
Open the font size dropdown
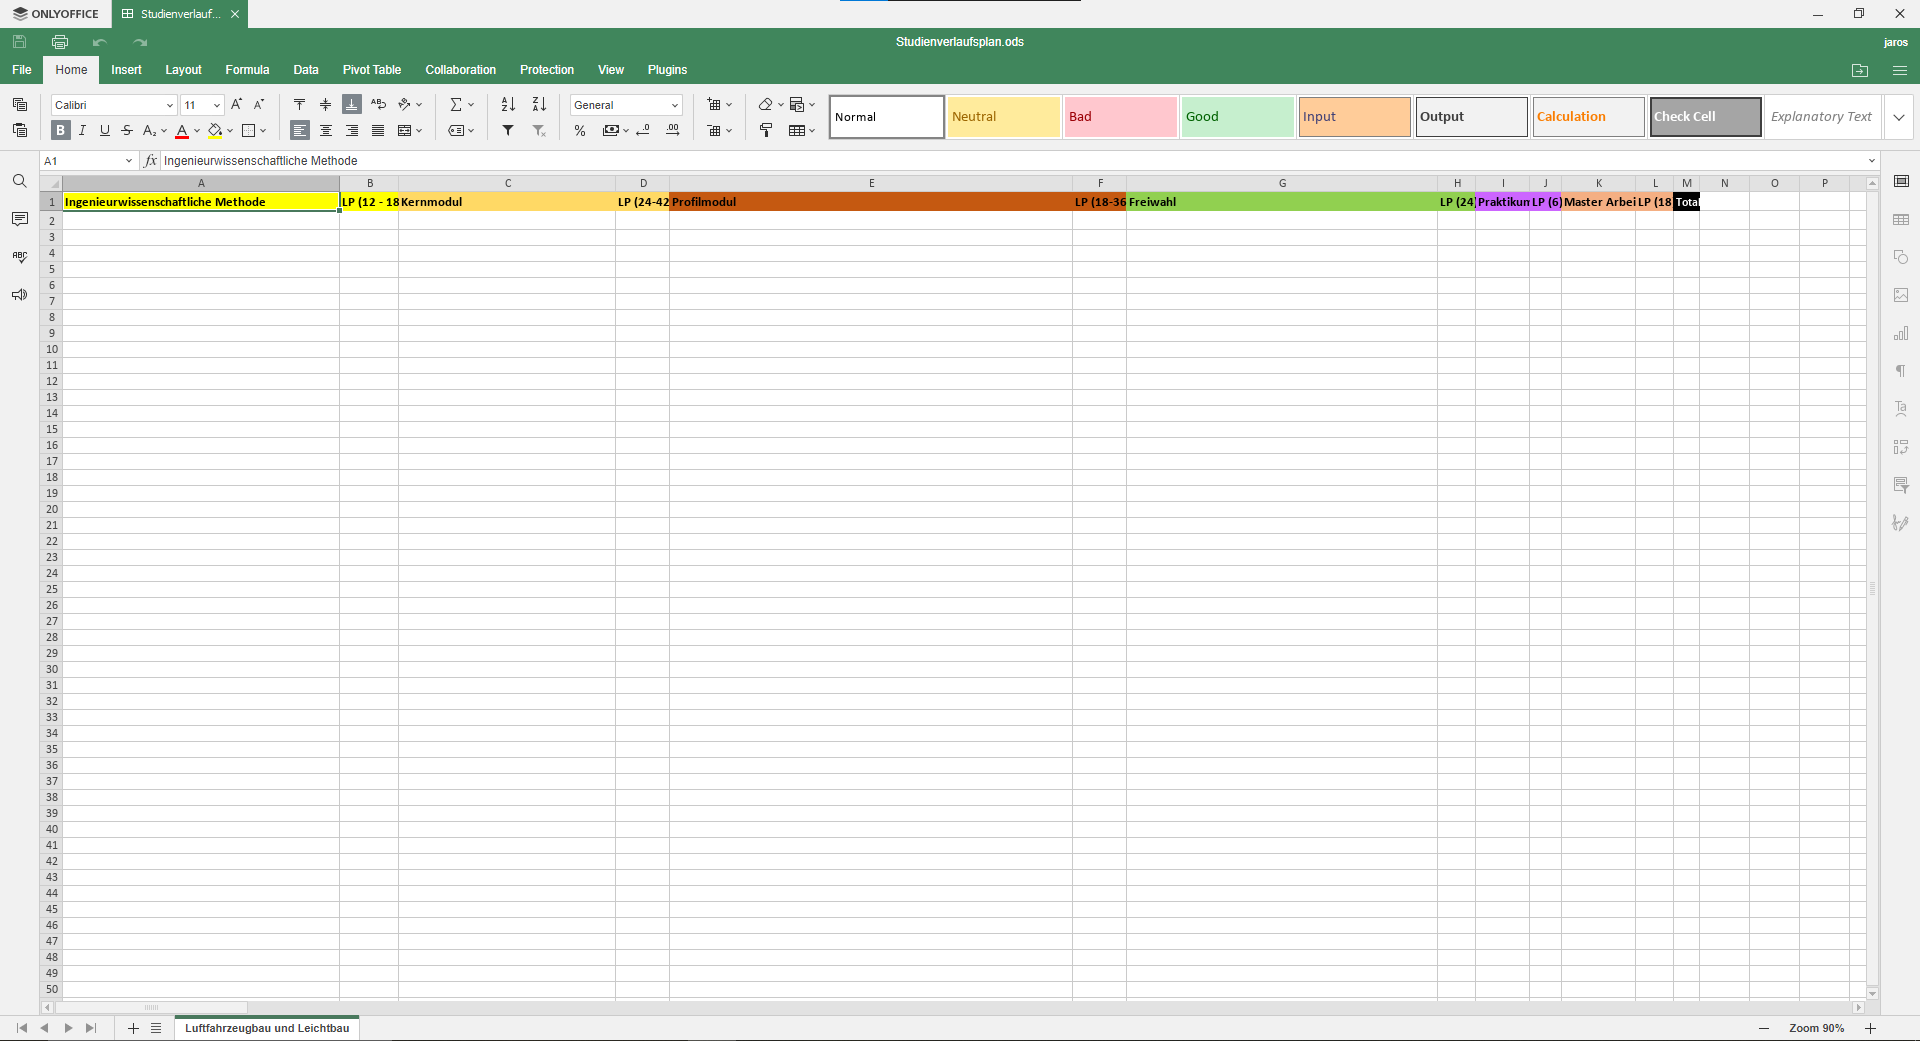point(217,105)
